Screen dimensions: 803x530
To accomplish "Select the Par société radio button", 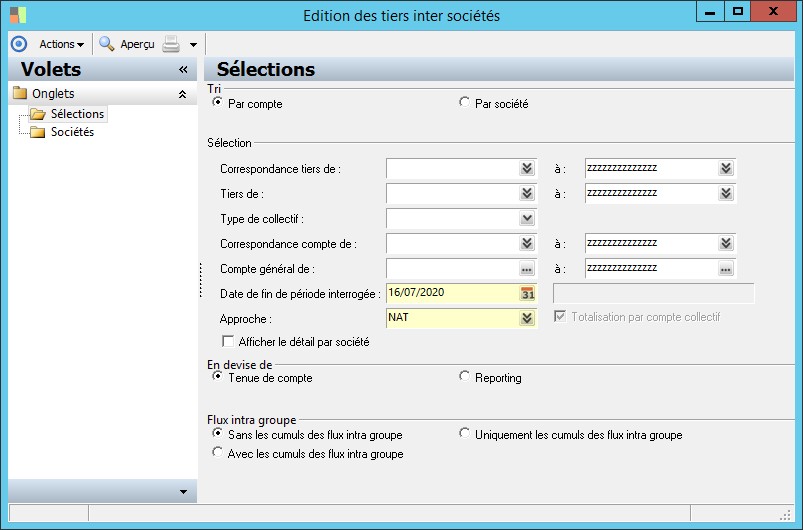I will [464, 103].
